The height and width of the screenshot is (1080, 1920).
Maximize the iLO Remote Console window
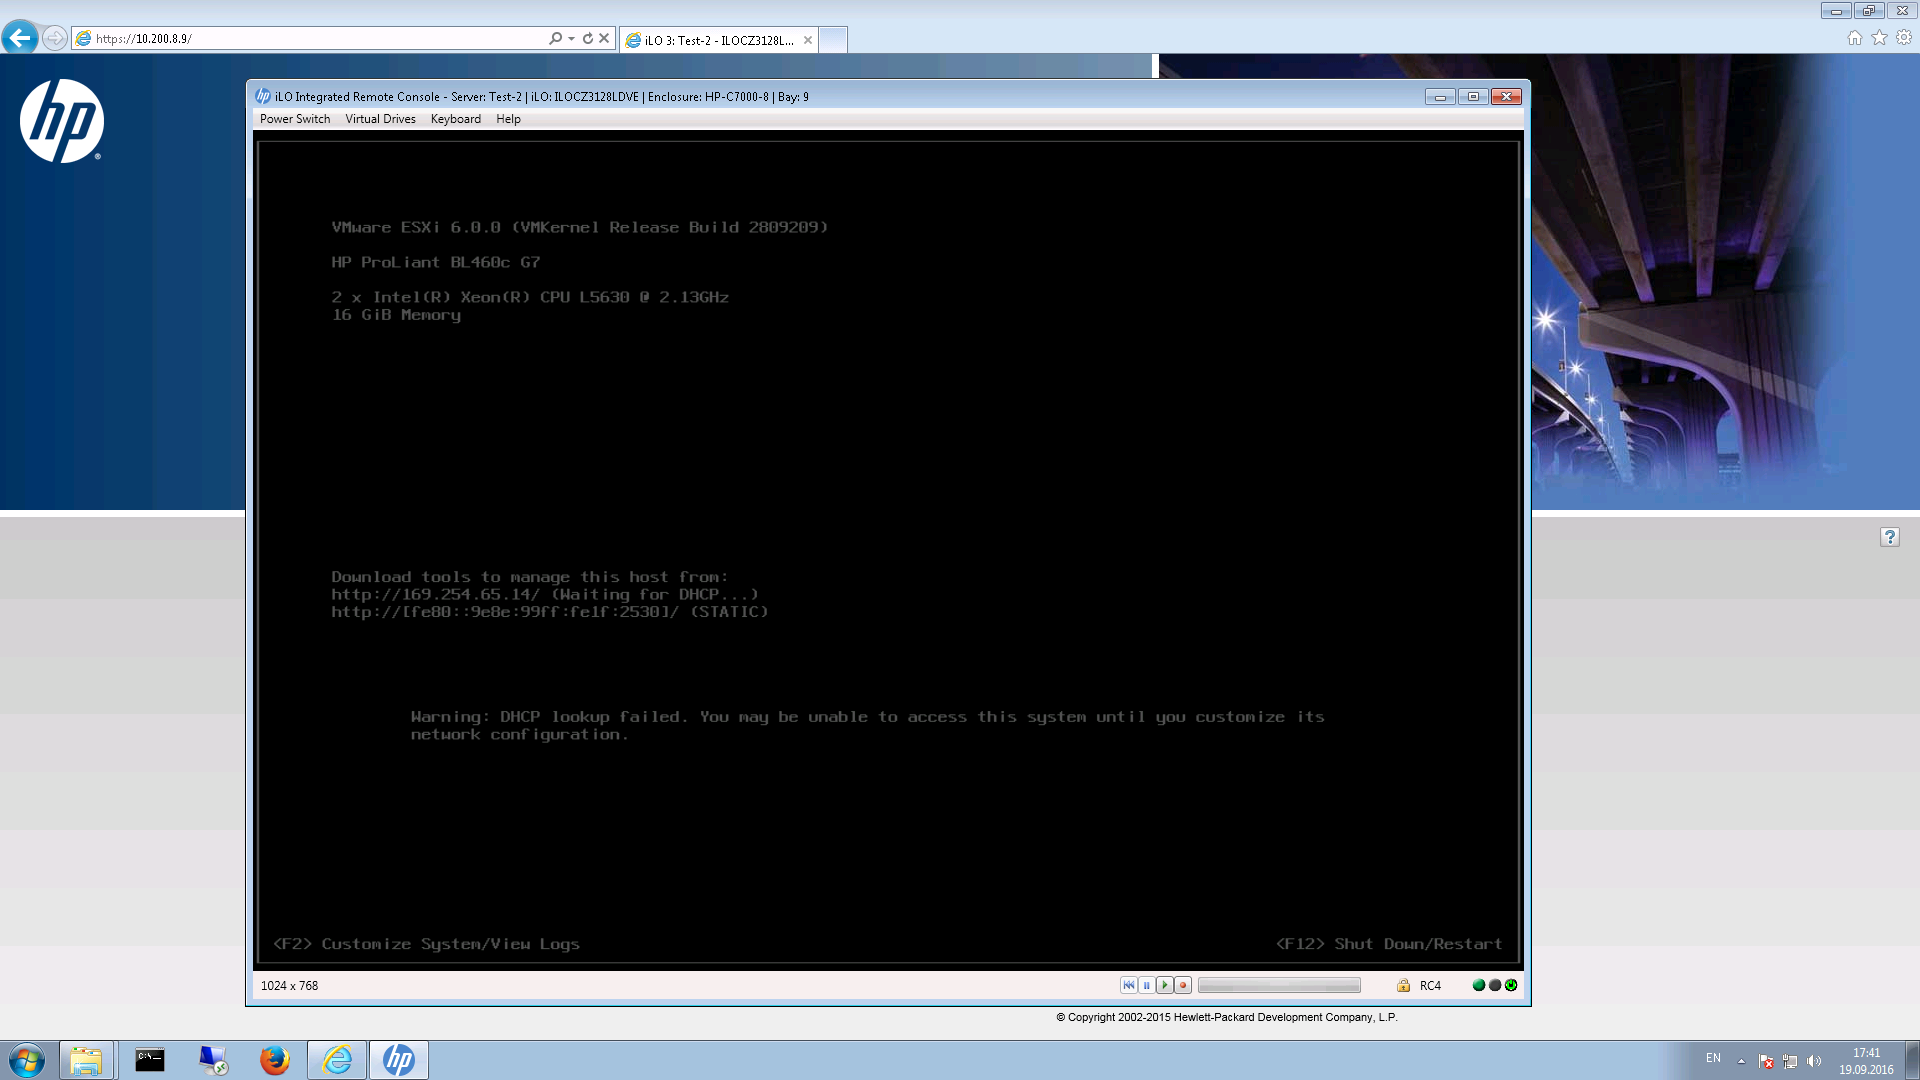point(1473,96)
